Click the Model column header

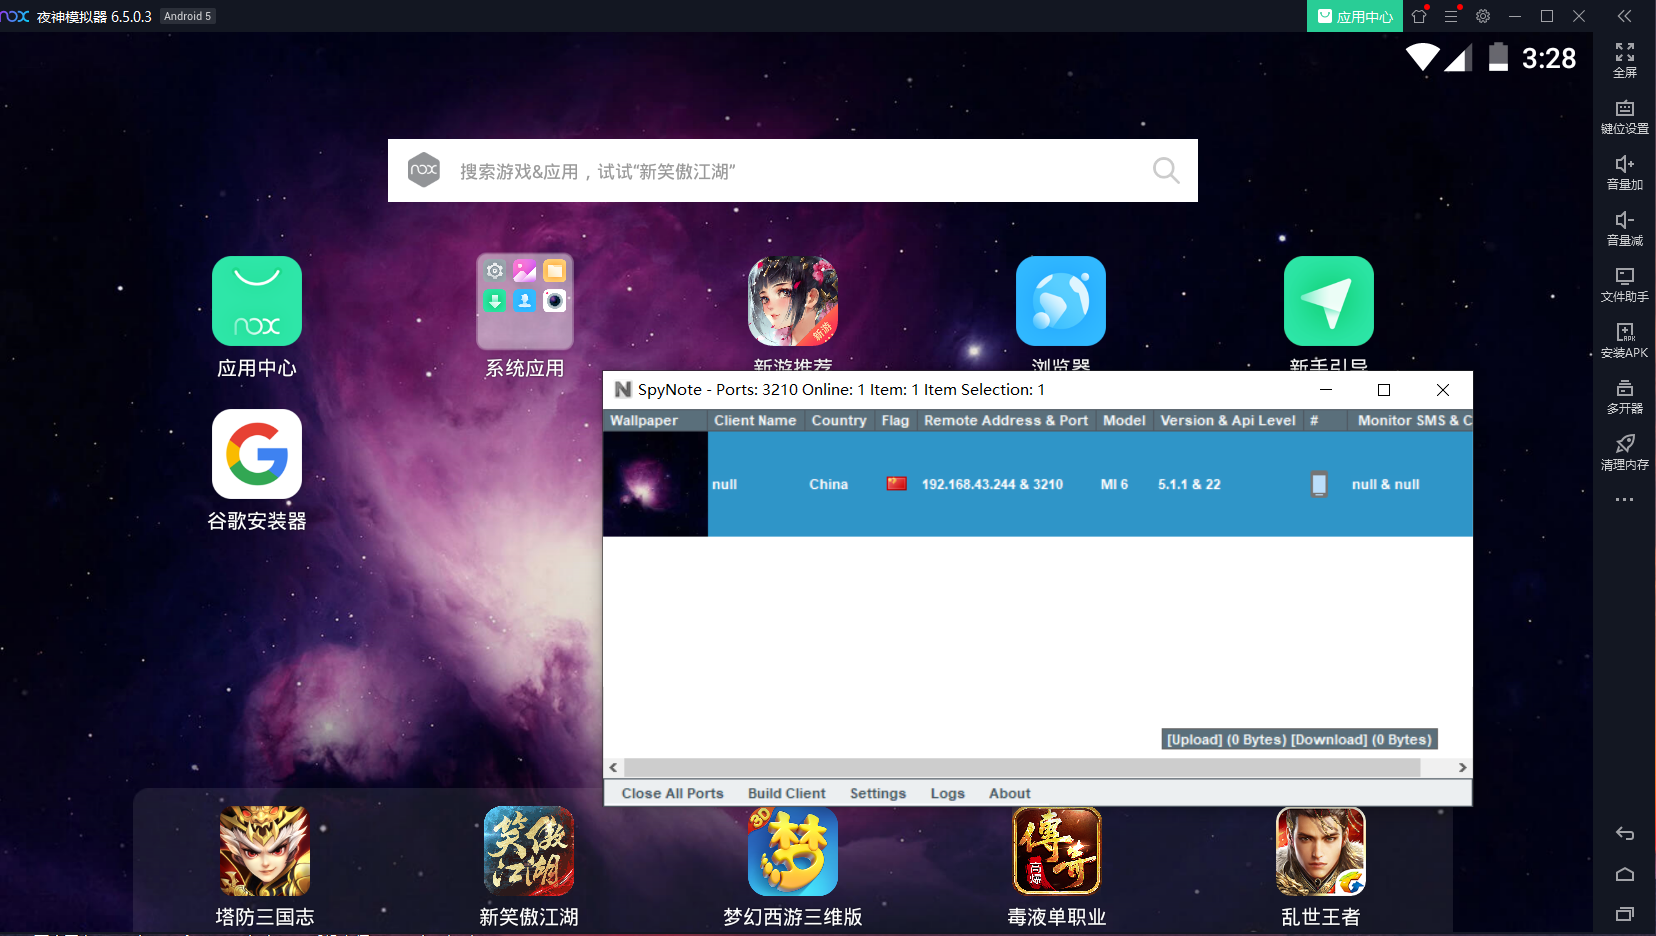click(x=1124, y=421)
